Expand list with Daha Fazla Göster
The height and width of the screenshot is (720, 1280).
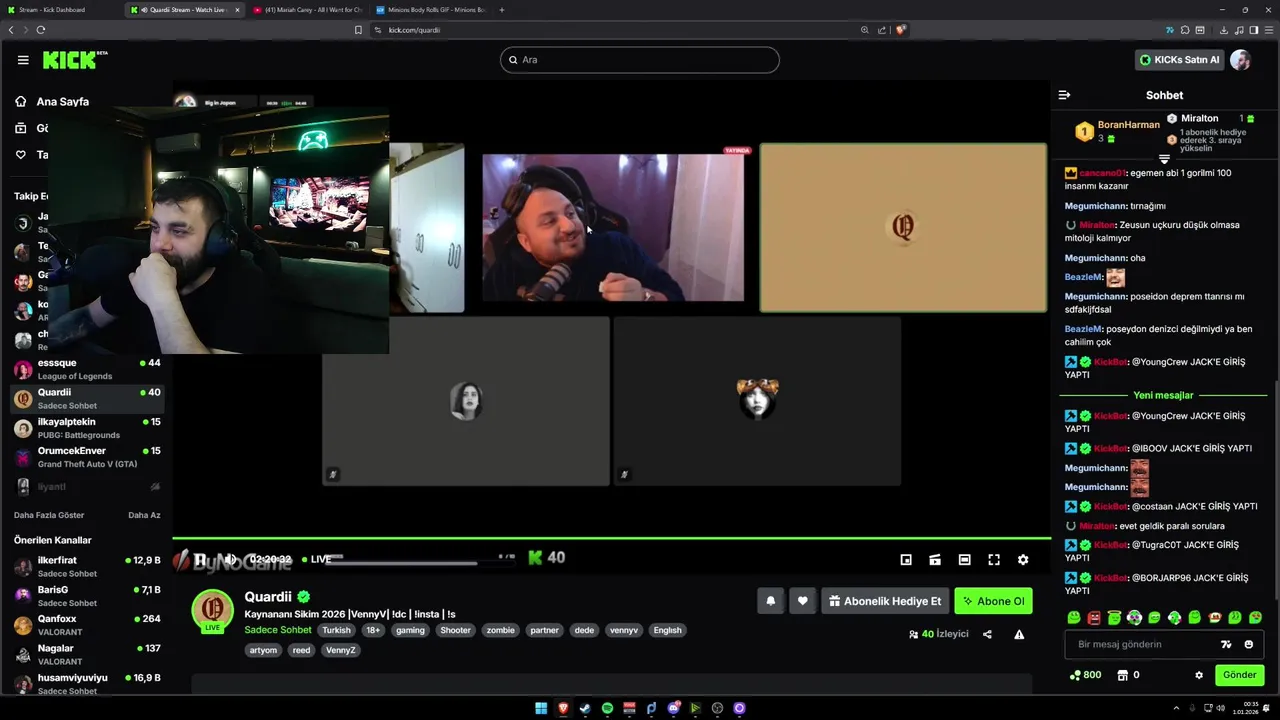point(49,515)
